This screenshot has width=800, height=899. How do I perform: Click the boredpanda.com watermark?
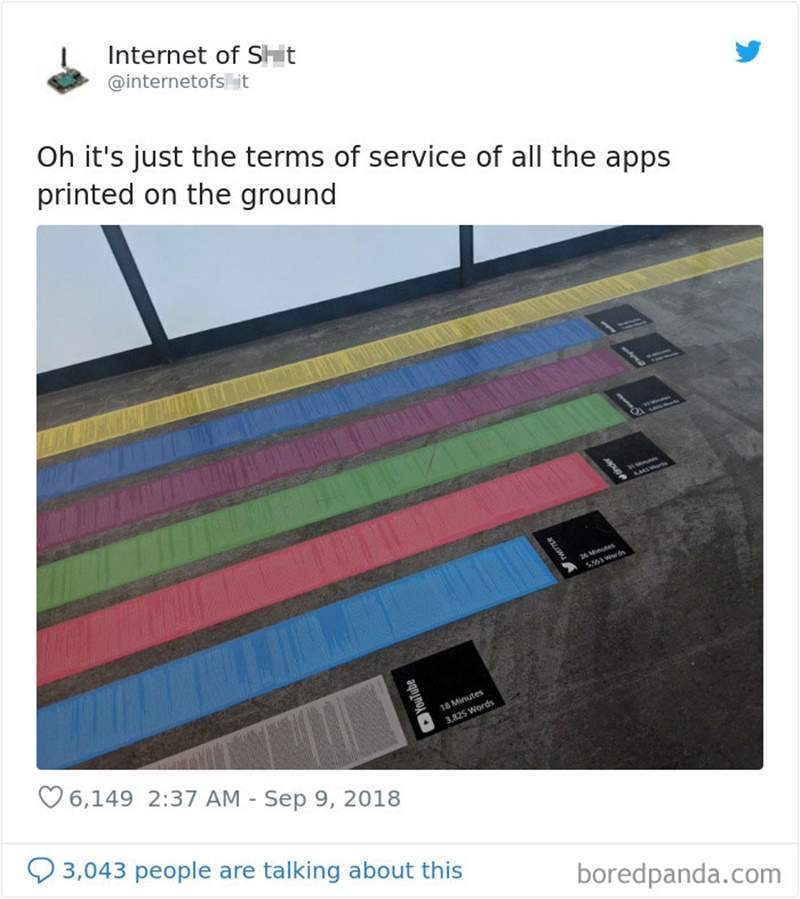tap(678, 873)
